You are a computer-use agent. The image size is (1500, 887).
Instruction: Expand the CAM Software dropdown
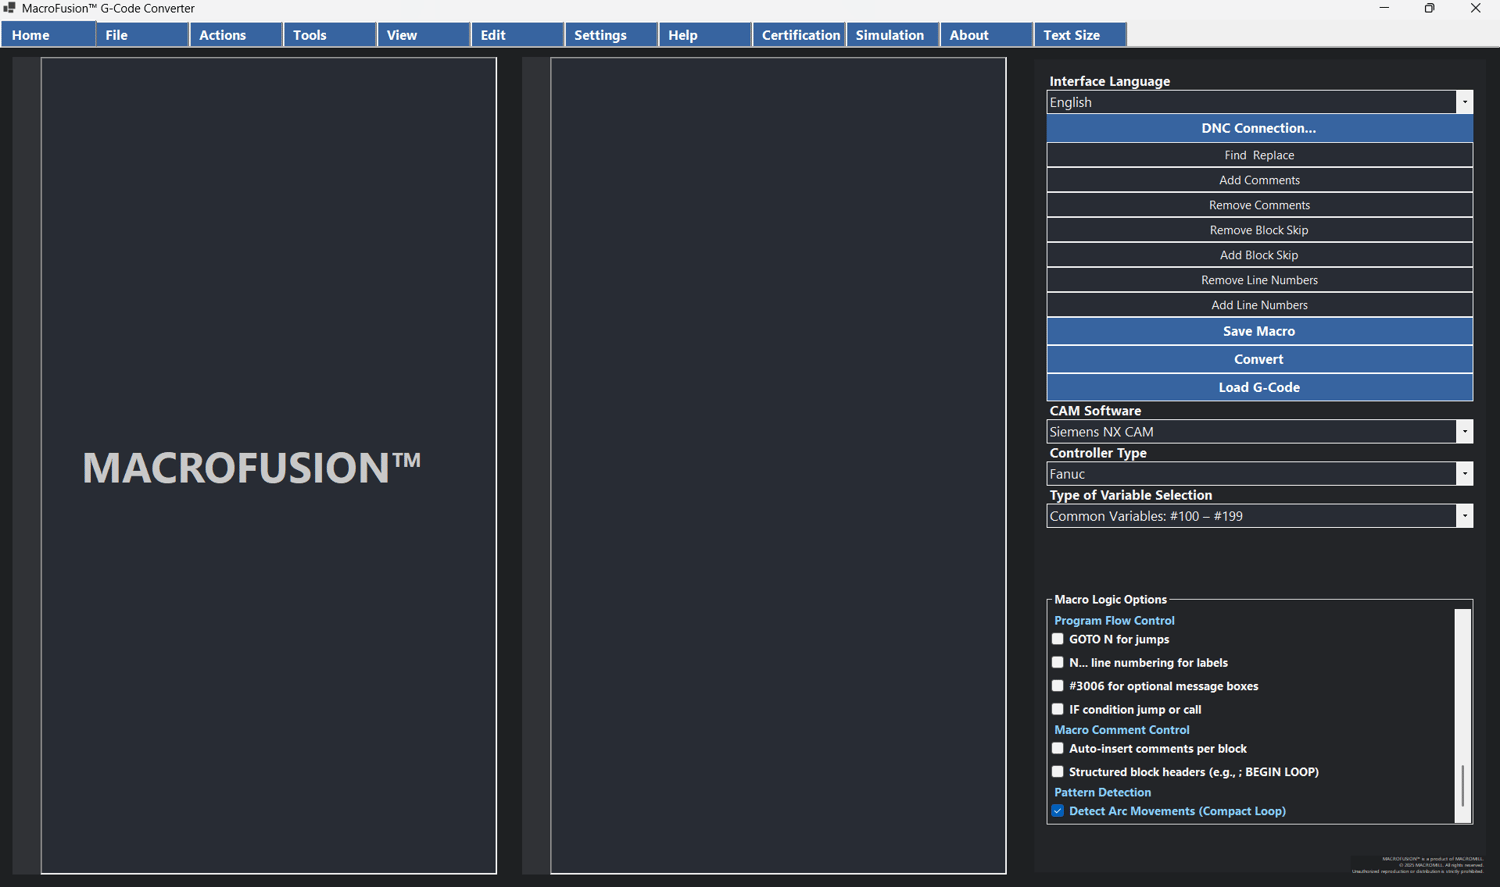click(x=1464, y=432)
